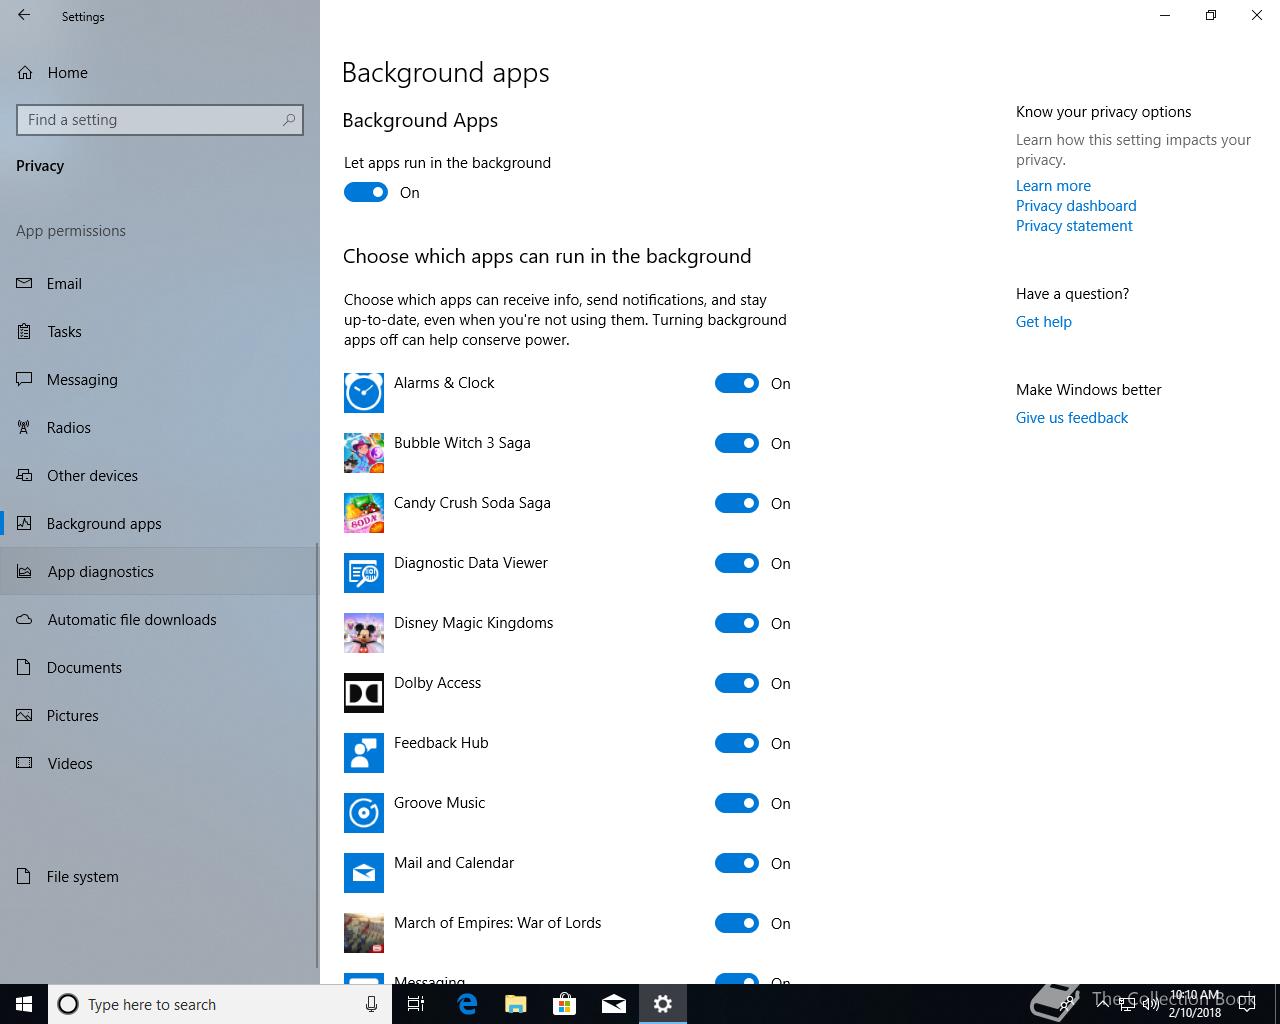The width and height of the screenshot is (1280, 1024).
Task: Click the search magnifier in Find a setting
Action: point(289,120)
